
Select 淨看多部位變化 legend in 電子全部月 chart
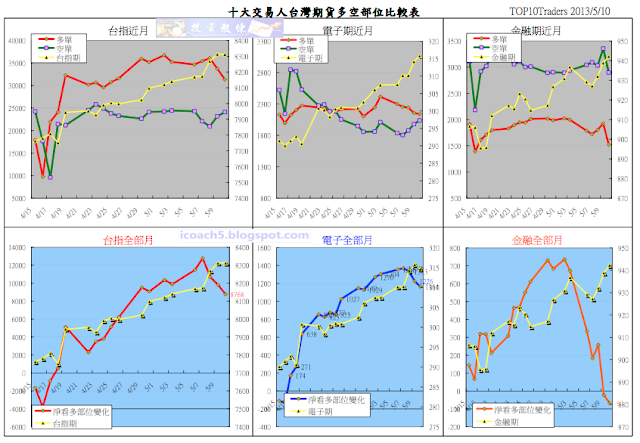coord(328,400)
